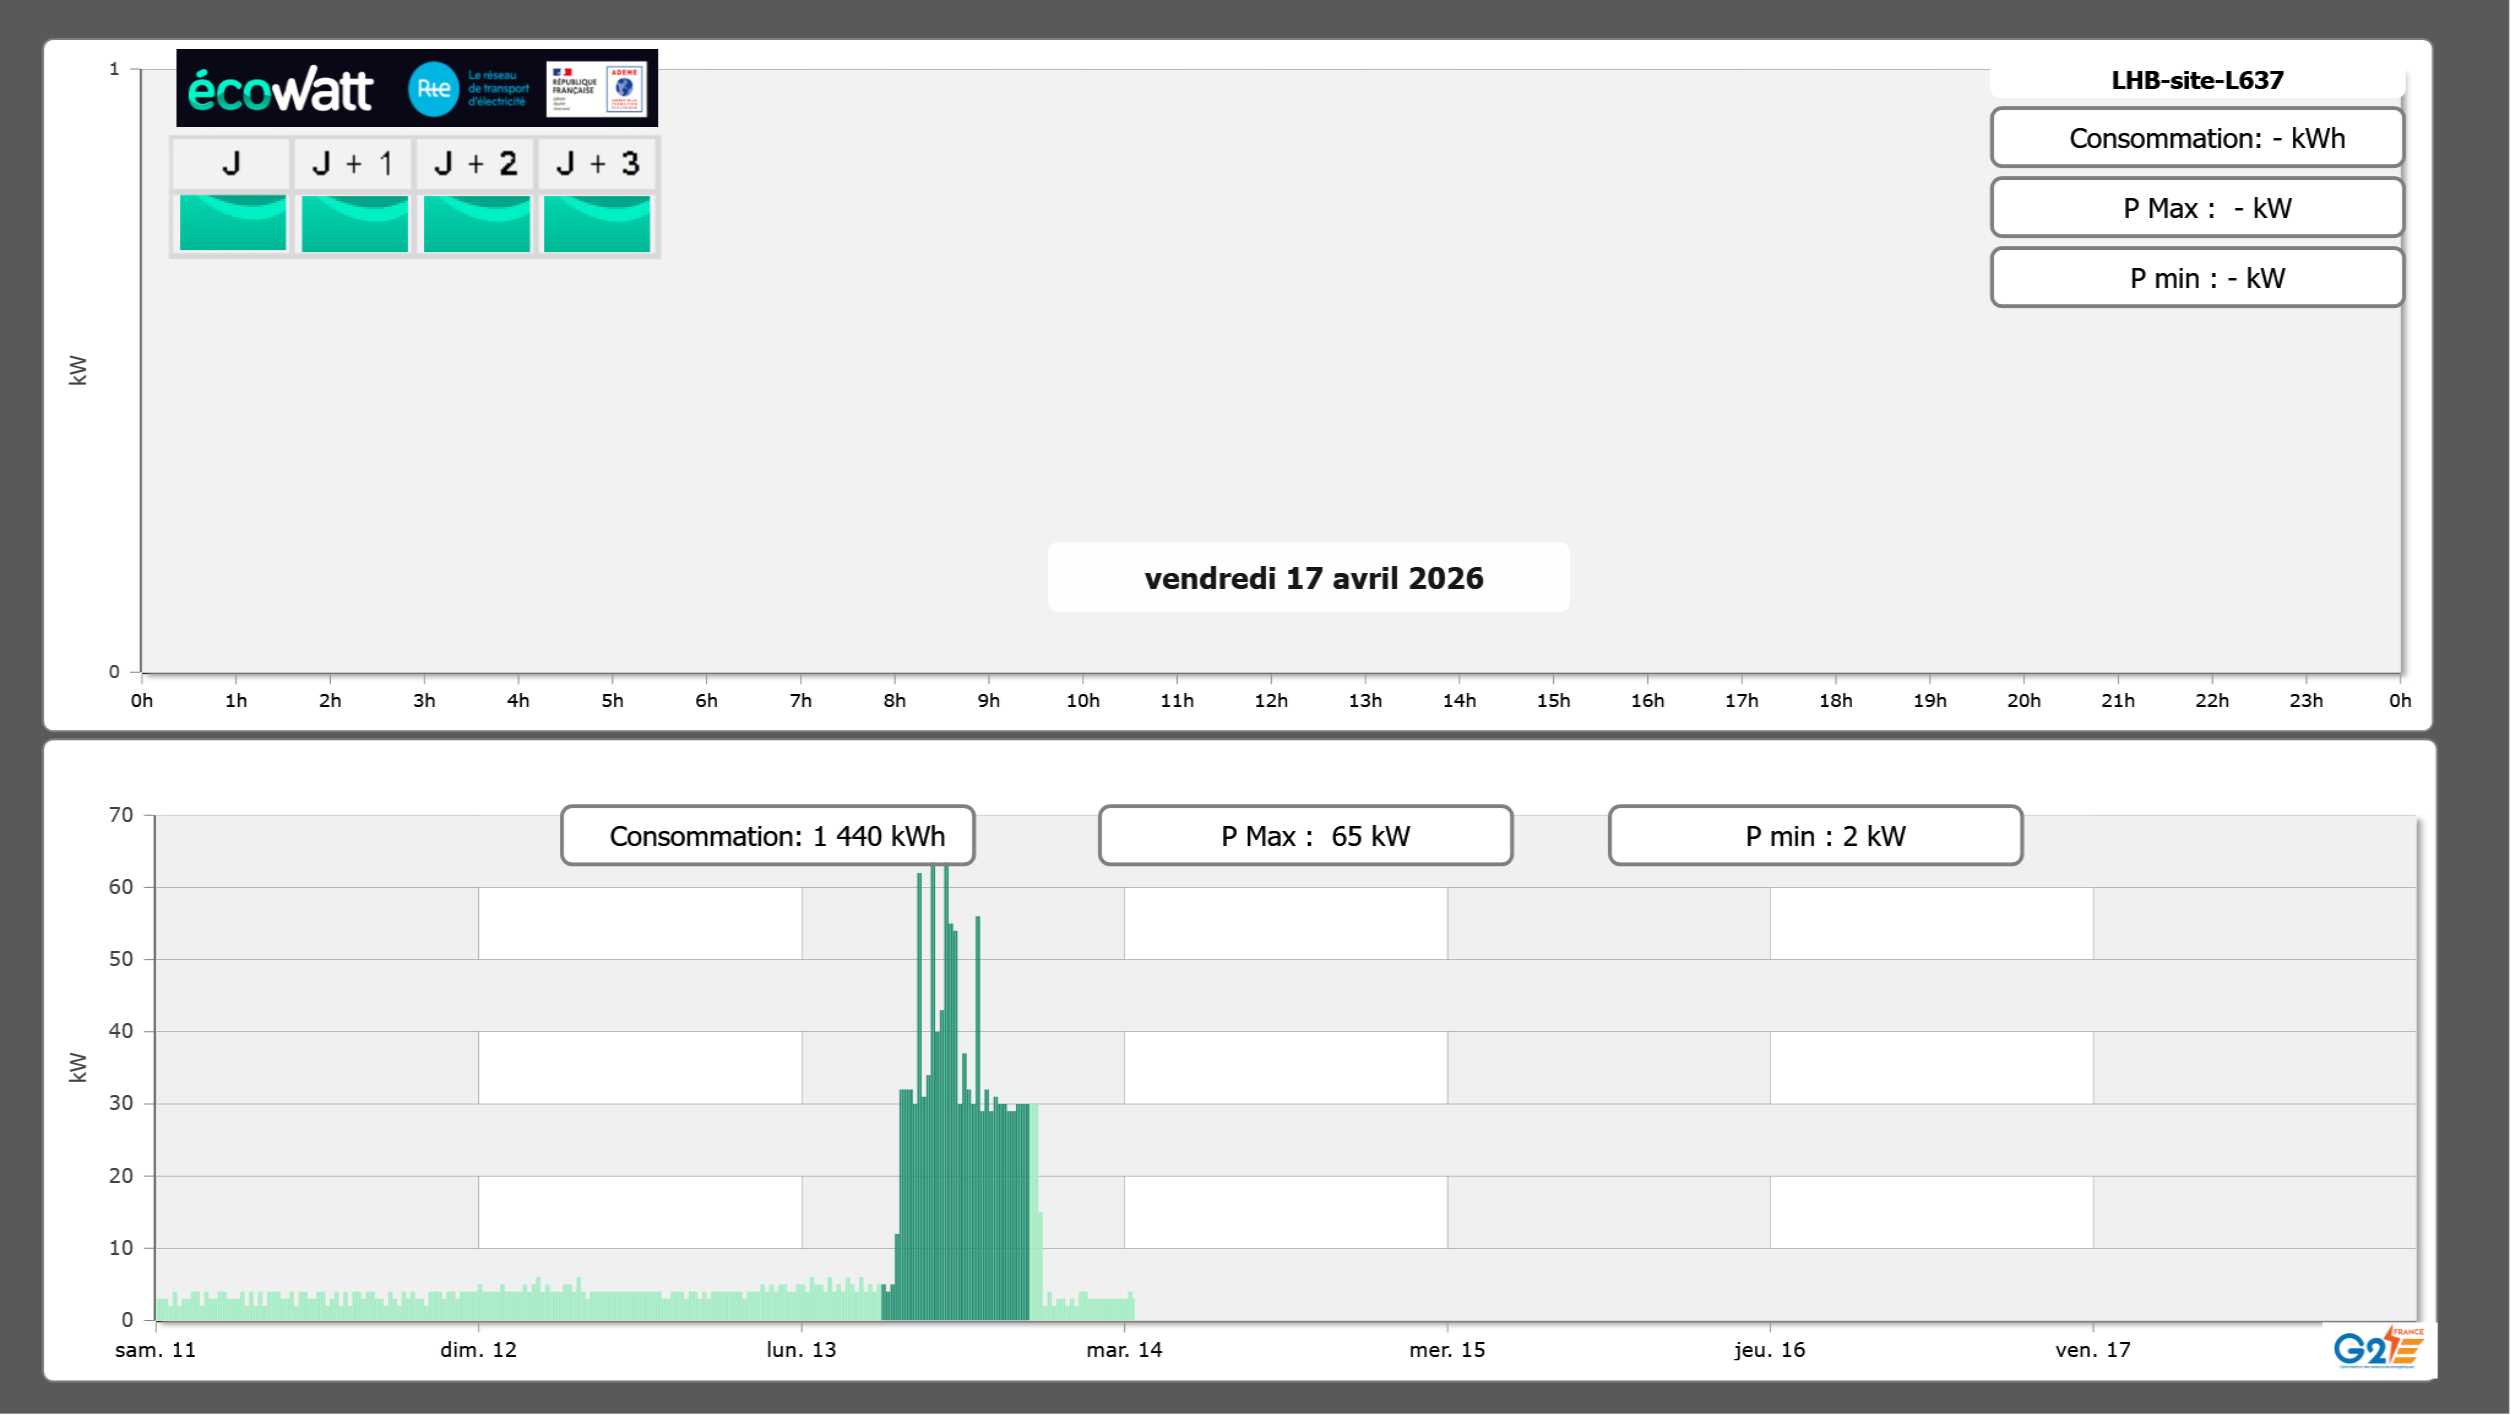Click the ven. 17 day label
2511x1415 pixels.
2092,1349
